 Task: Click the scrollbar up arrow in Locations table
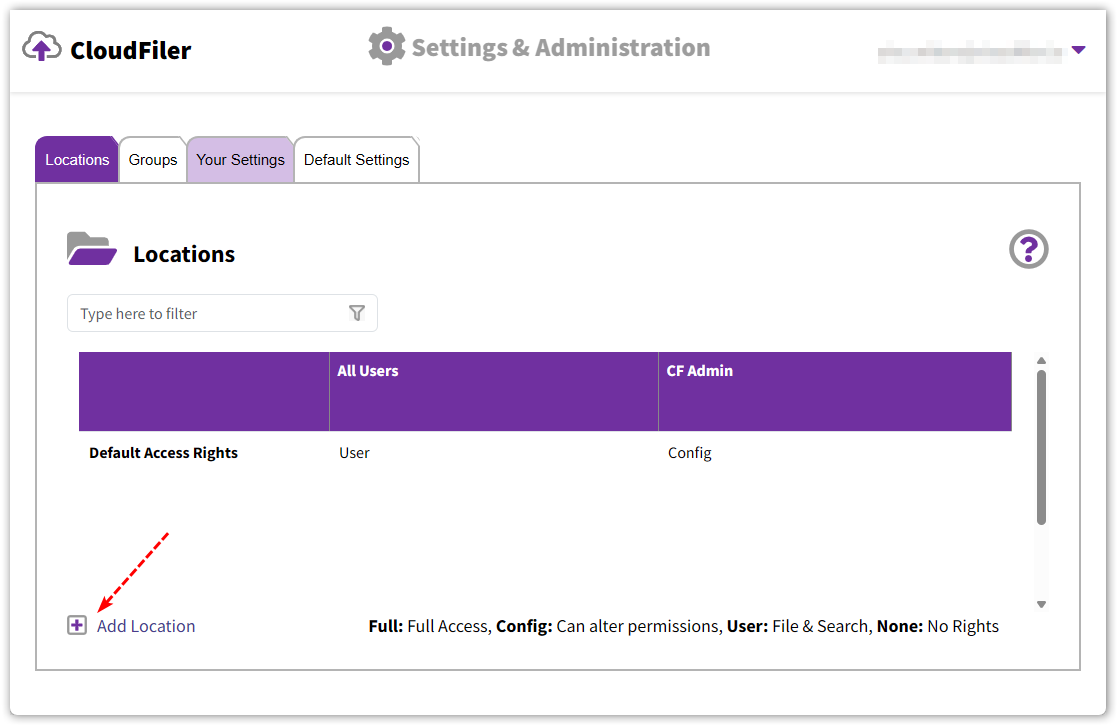coord(1041,361)
